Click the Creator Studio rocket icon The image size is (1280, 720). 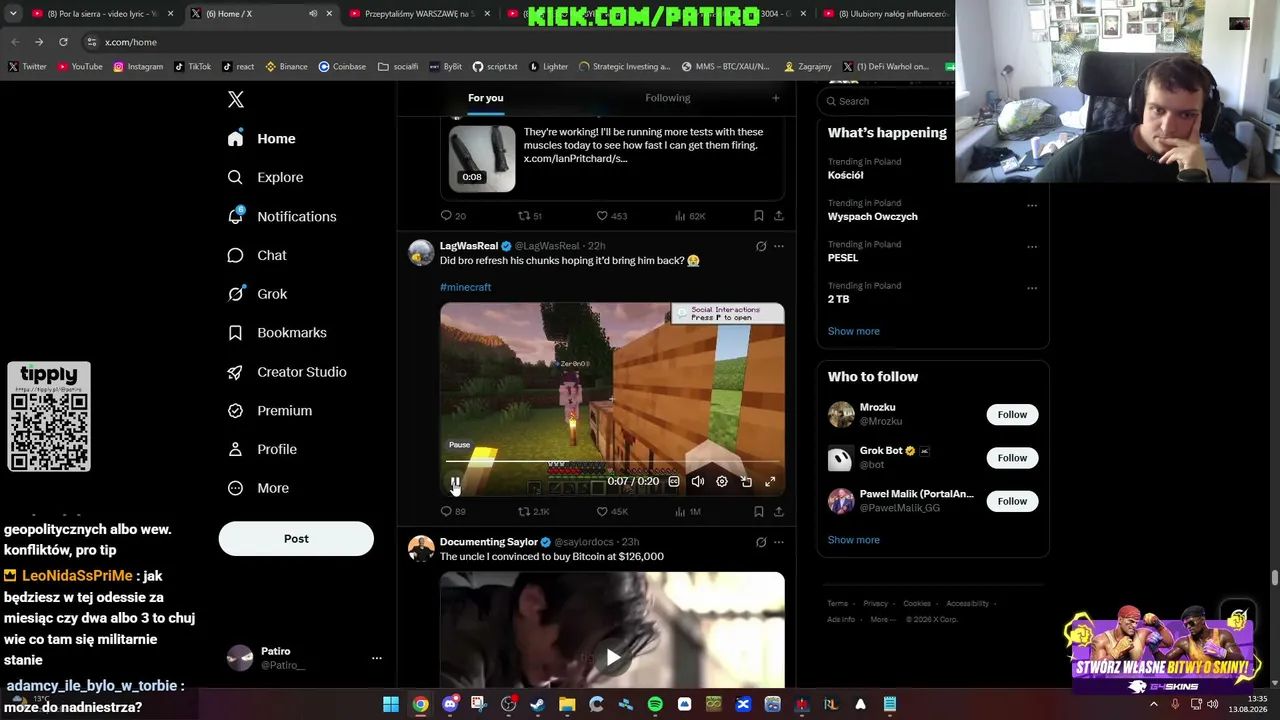(x=235, y=372)
